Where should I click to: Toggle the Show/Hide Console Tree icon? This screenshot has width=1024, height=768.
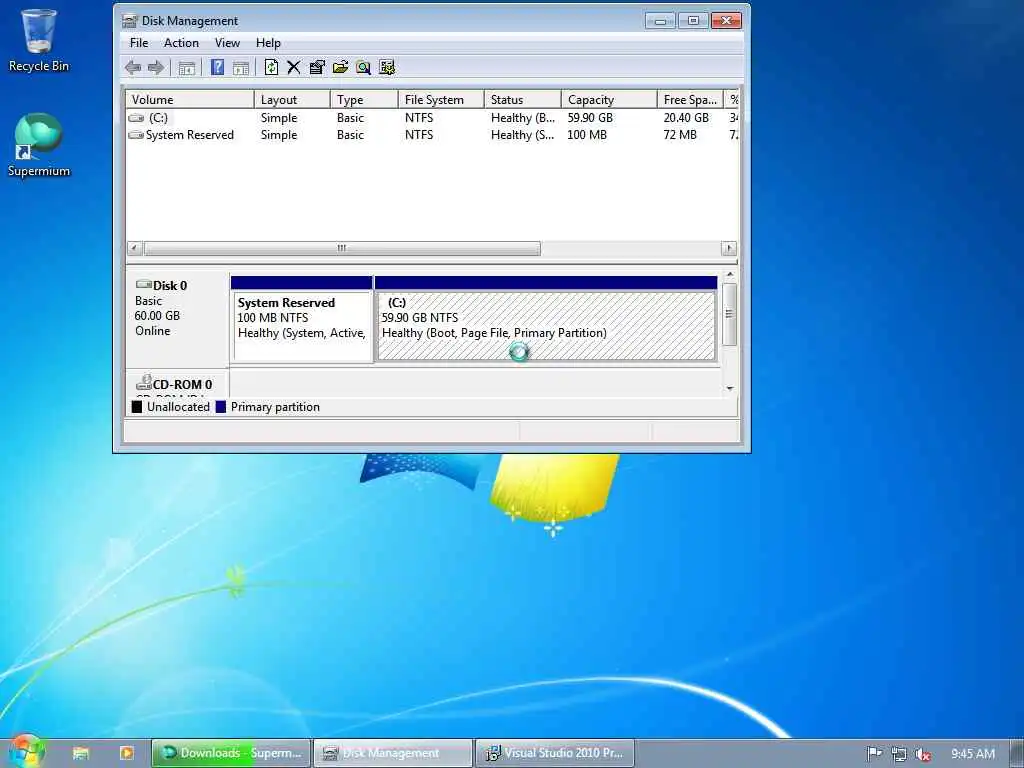187,68
